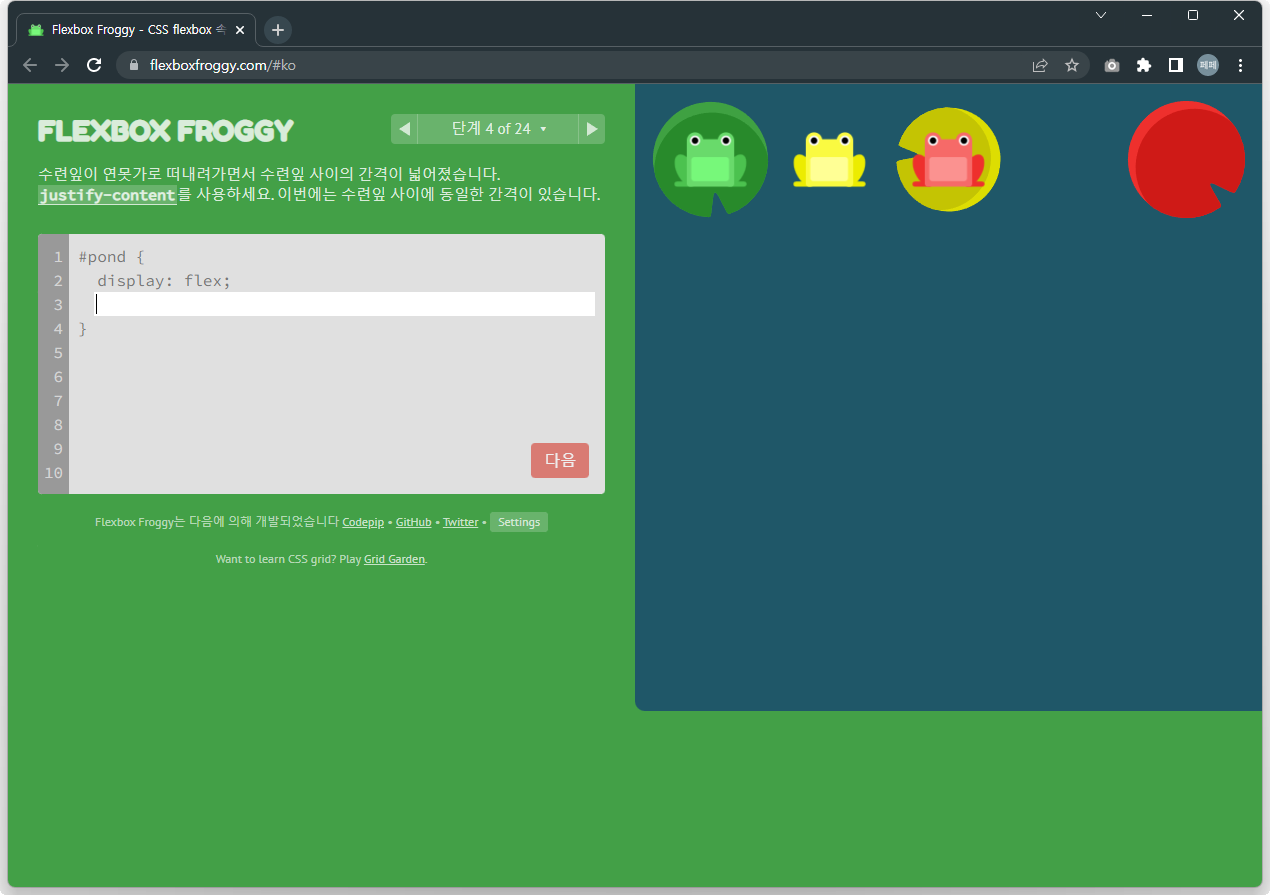The height and width of the screenshot is (895, 1270).
Task: Open the Twitter link
Action: click(461, 522)
